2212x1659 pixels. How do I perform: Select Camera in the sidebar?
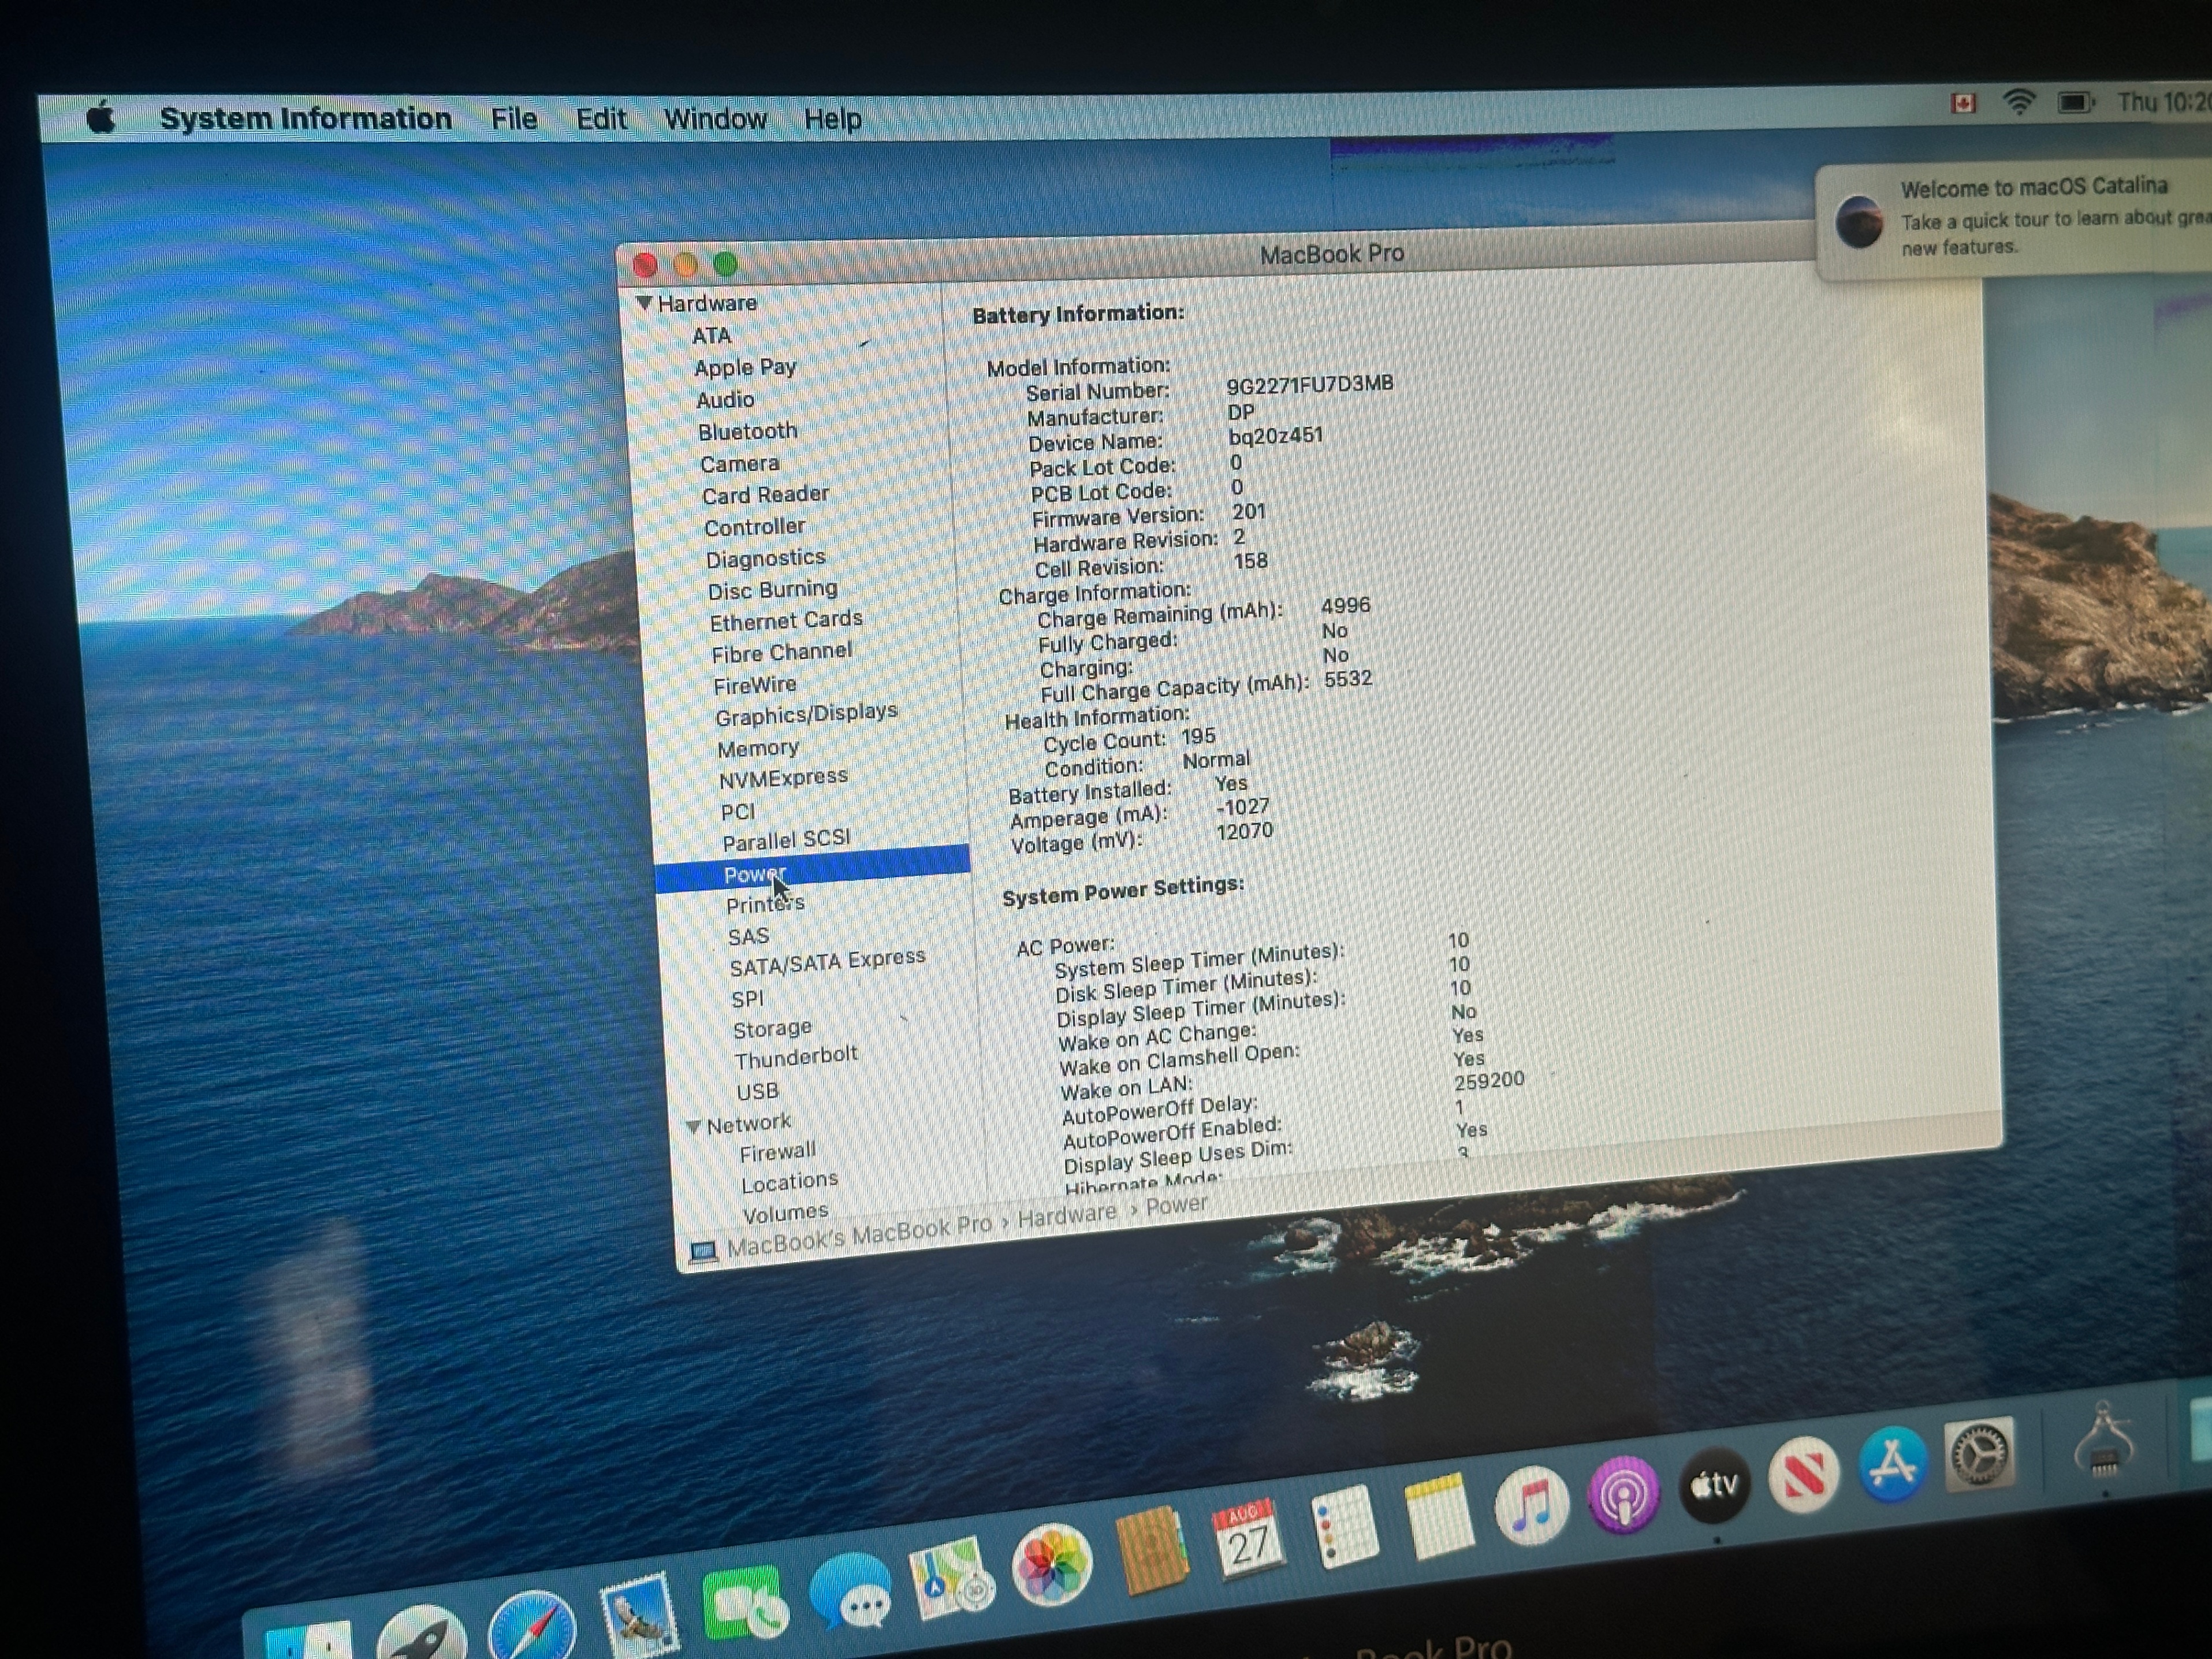pos(739,464)
